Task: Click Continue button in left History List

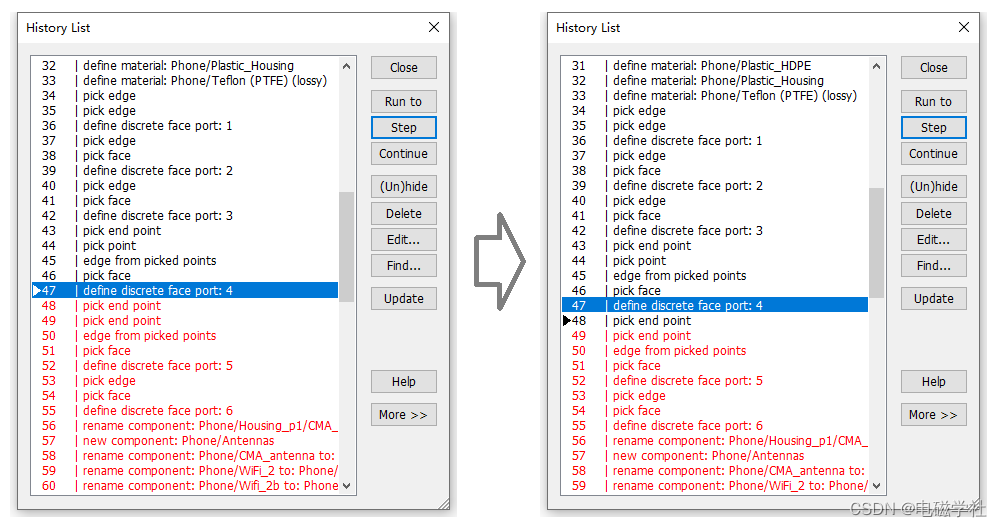Action: (403, 154)
